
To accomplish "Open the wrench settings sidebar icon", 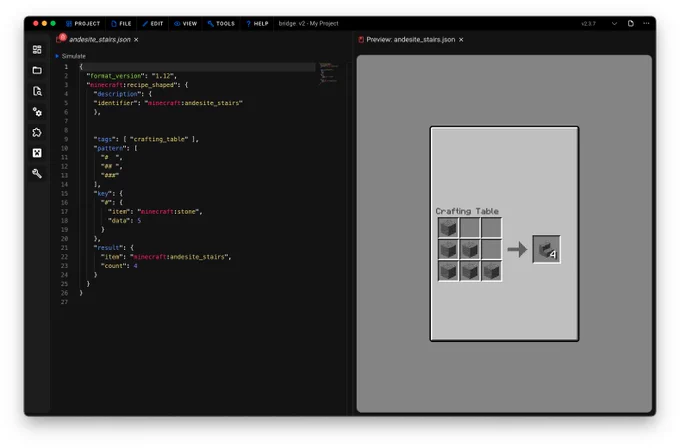I will (x=37, y=173).
